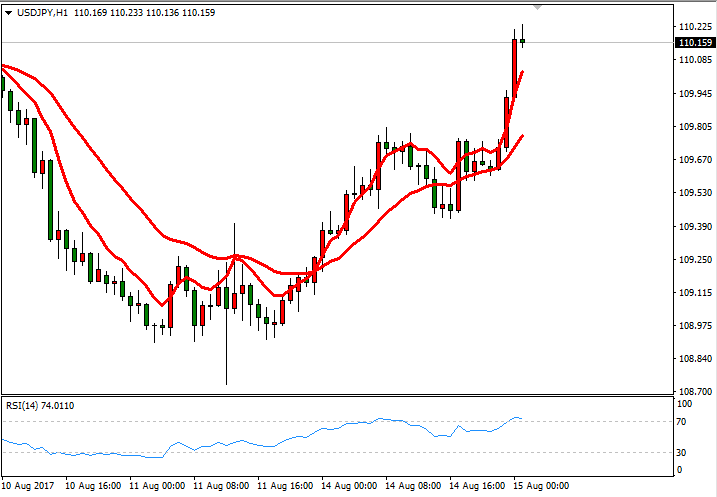Viewport: 717px width, 497px height.
Task: Click the 109.530 price scale label
Action: tap(696, 192)
